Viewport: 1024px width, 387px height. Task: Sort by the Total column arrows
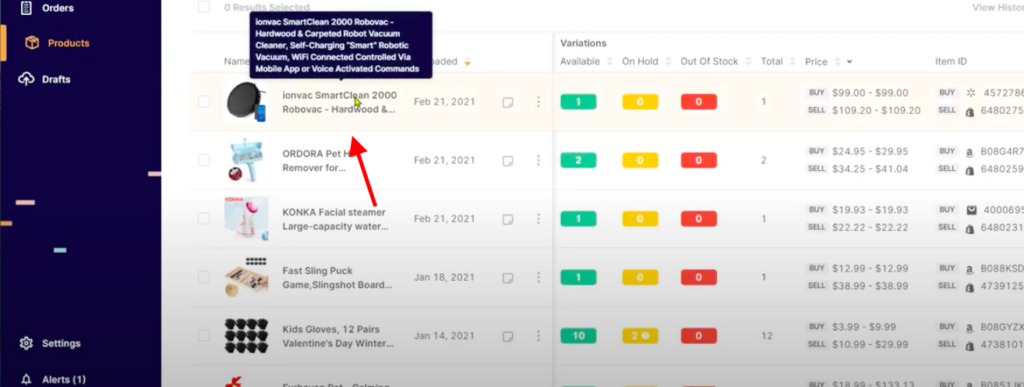(x=793, y=61)
